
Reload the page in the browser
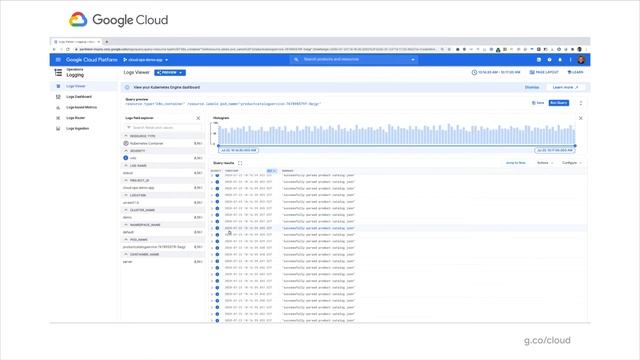coord(68,49)
